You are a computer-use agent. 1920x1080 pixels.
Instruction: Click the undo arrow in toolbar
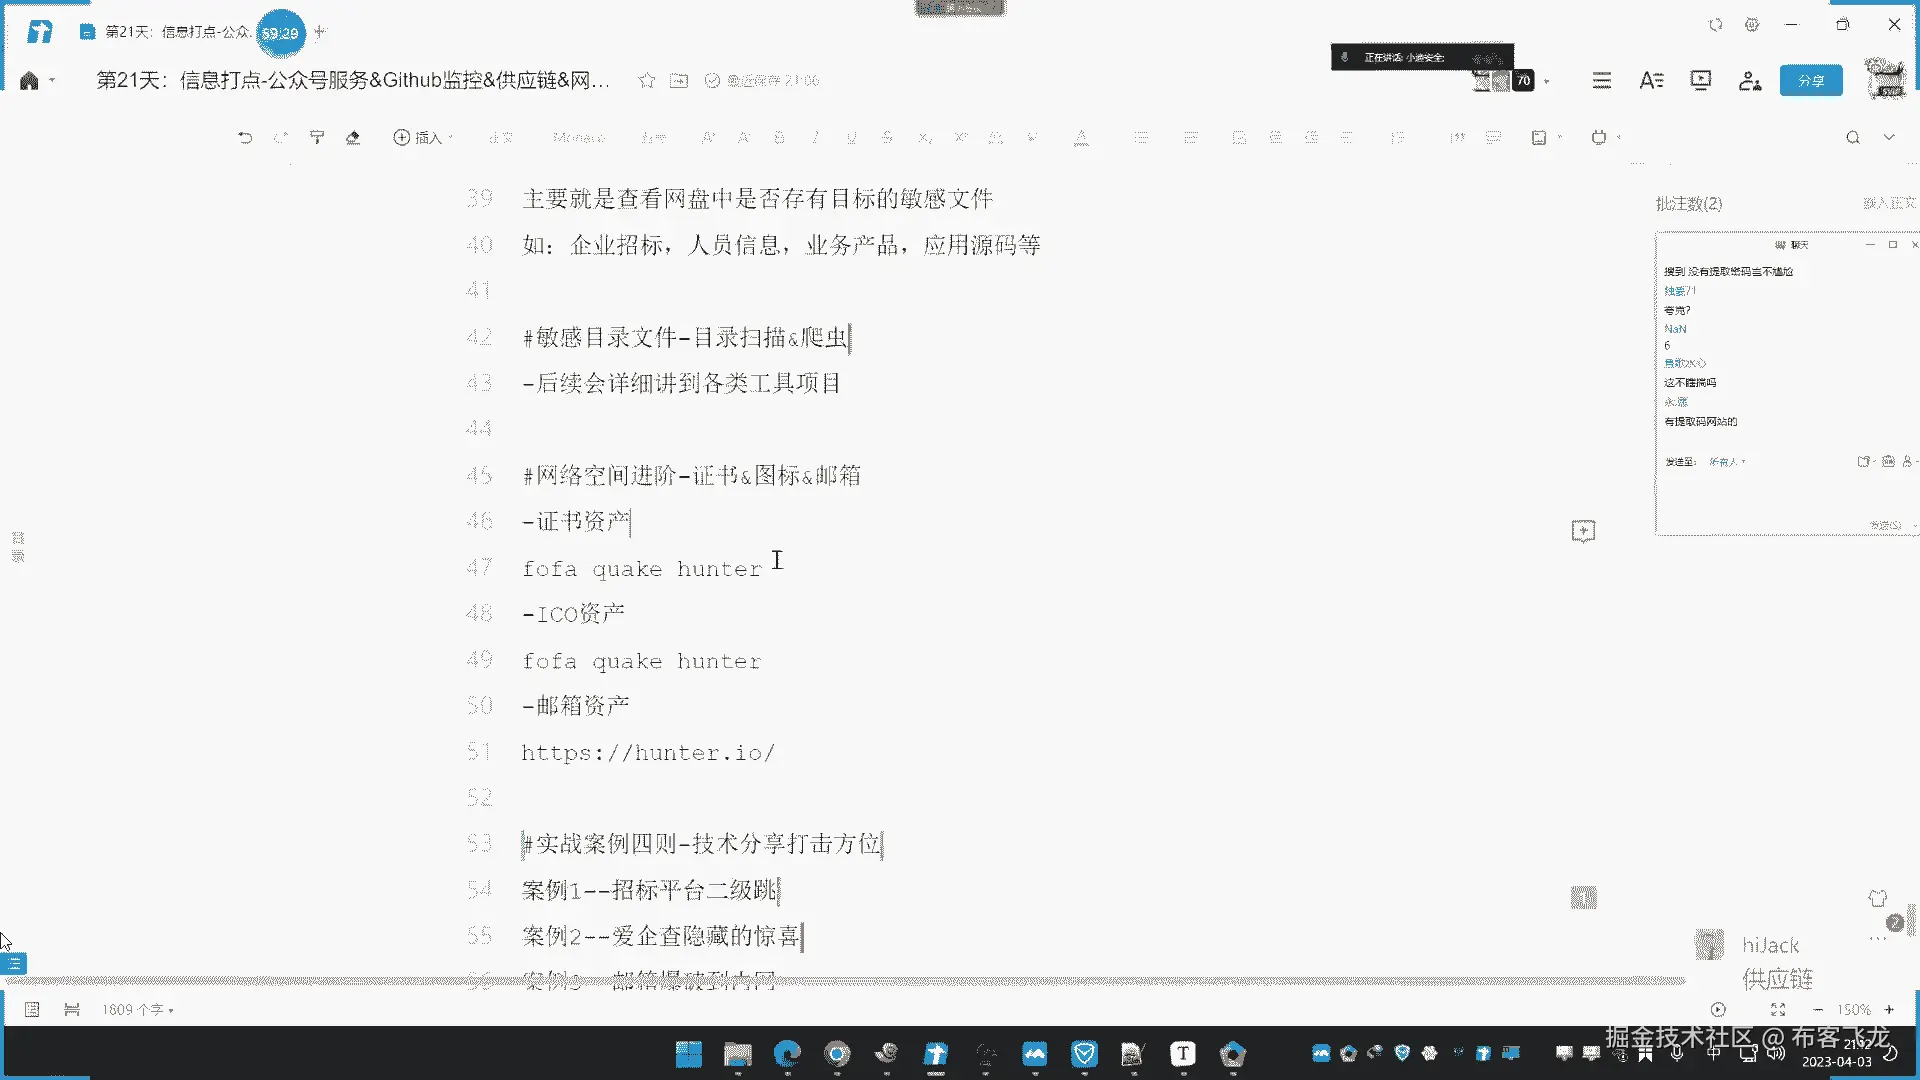245,138
